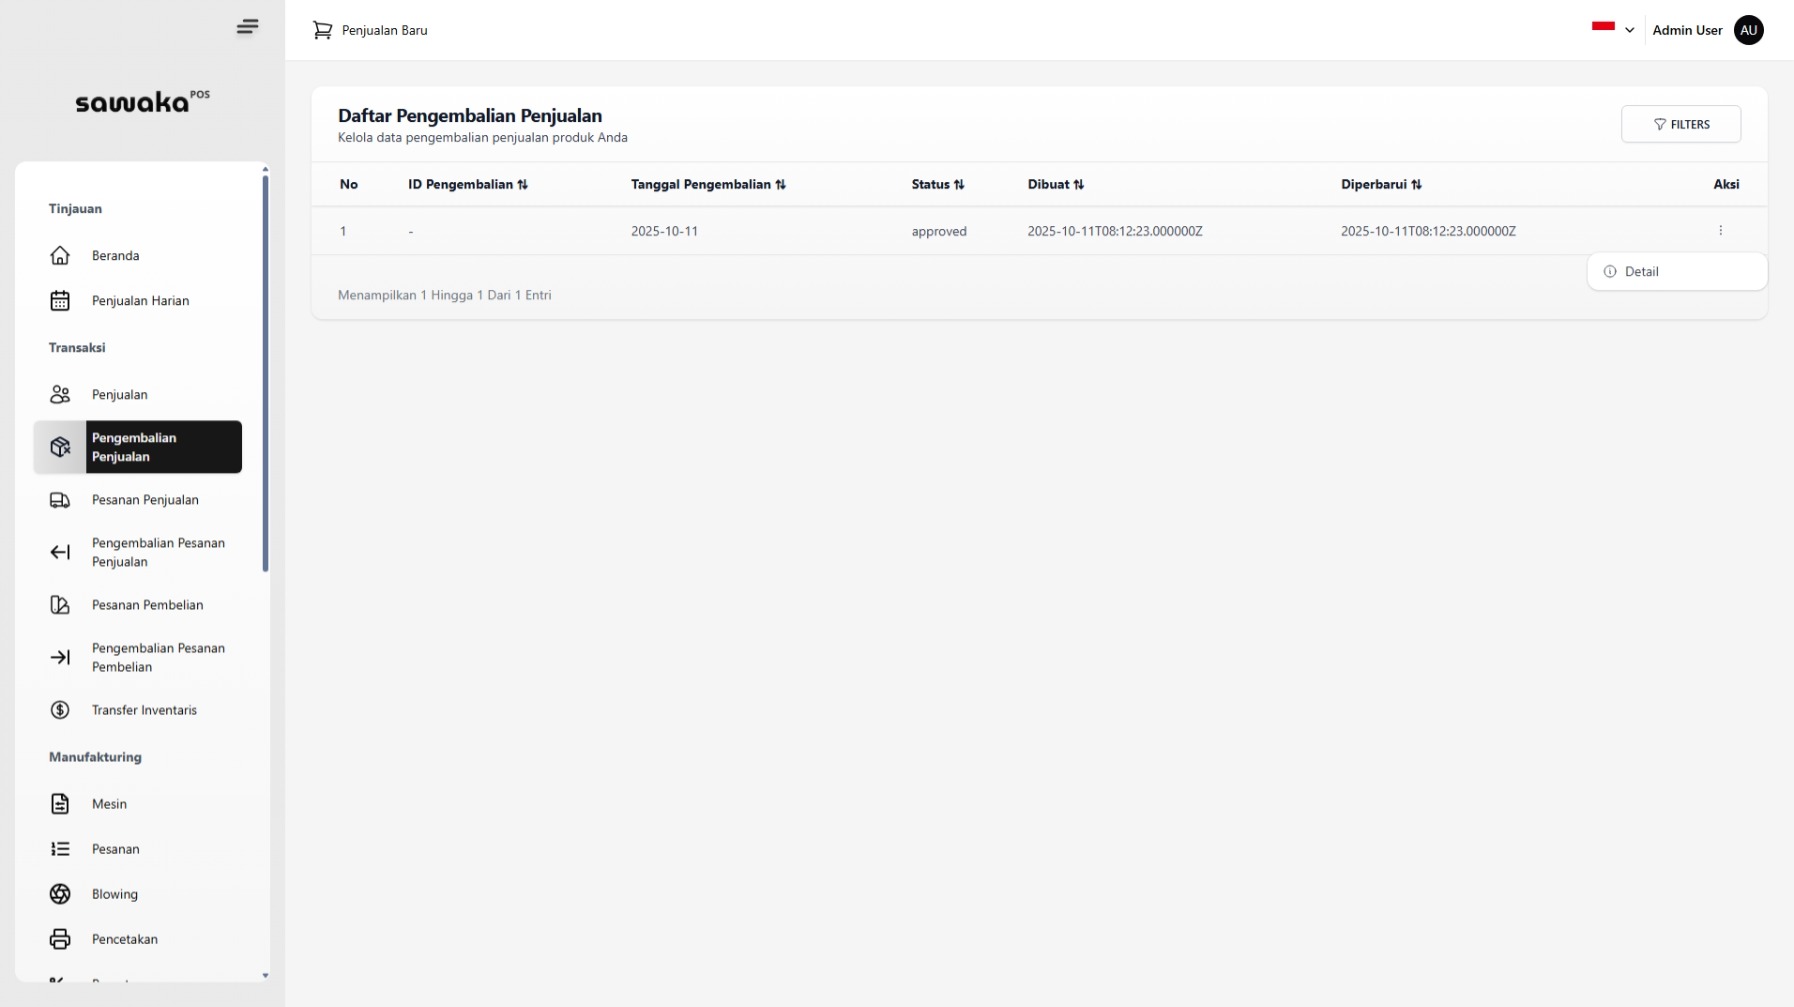Click the Penjualan Harian calendar icon
Screen dimensions: 1794x1007
pos(60,301)
